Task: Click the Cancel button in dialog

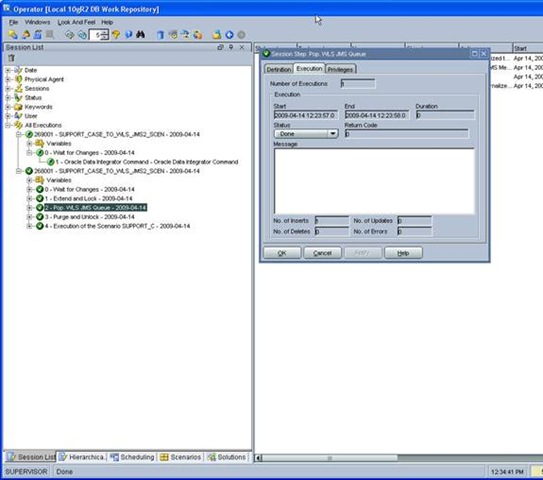Action: tap(322, 253)
